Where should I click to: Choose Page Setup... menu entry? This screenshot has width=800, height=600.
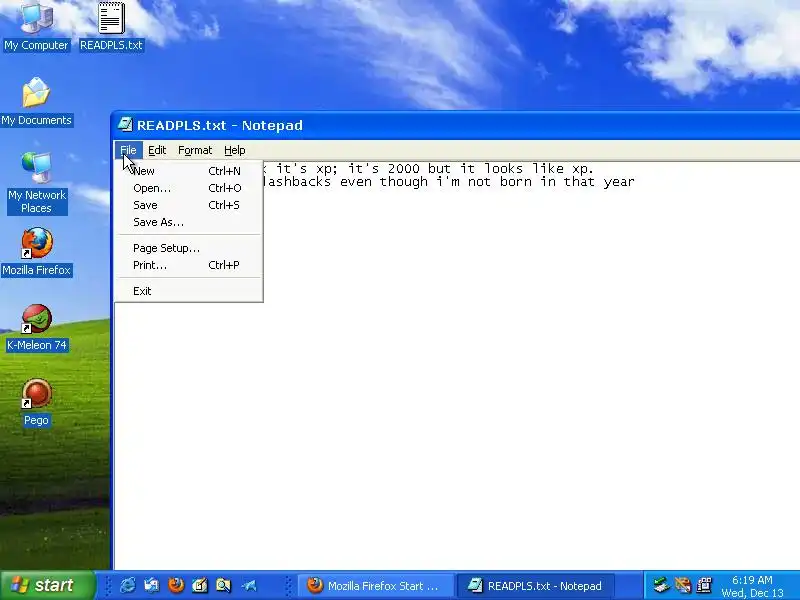(x=189, y=248)
